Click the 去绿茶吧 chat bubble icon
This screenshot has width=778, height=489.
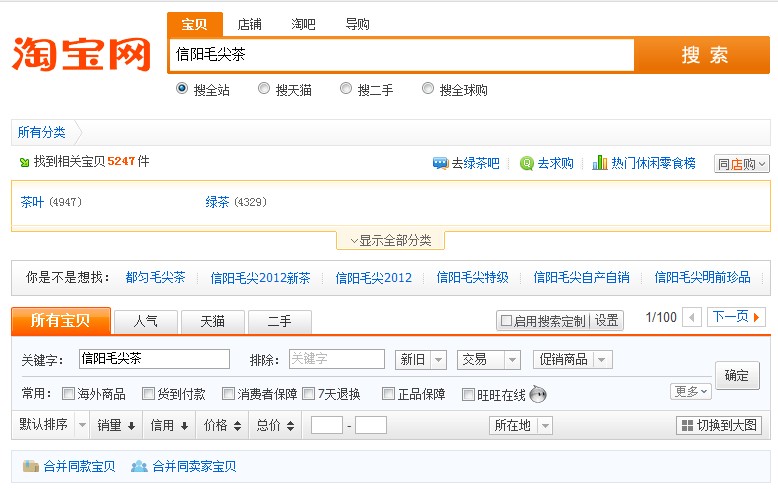(x=440, y=163)
